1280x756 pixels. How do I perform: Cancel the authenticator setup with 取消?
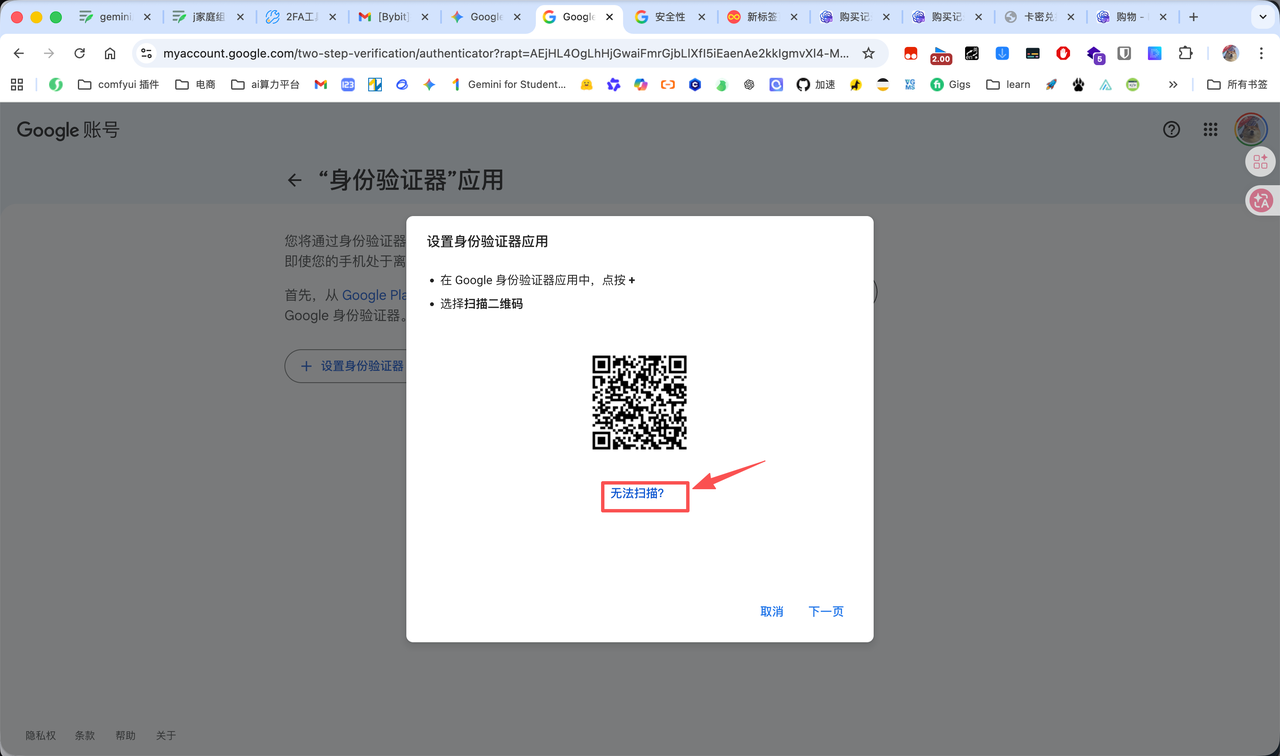[x=771, y=611]
